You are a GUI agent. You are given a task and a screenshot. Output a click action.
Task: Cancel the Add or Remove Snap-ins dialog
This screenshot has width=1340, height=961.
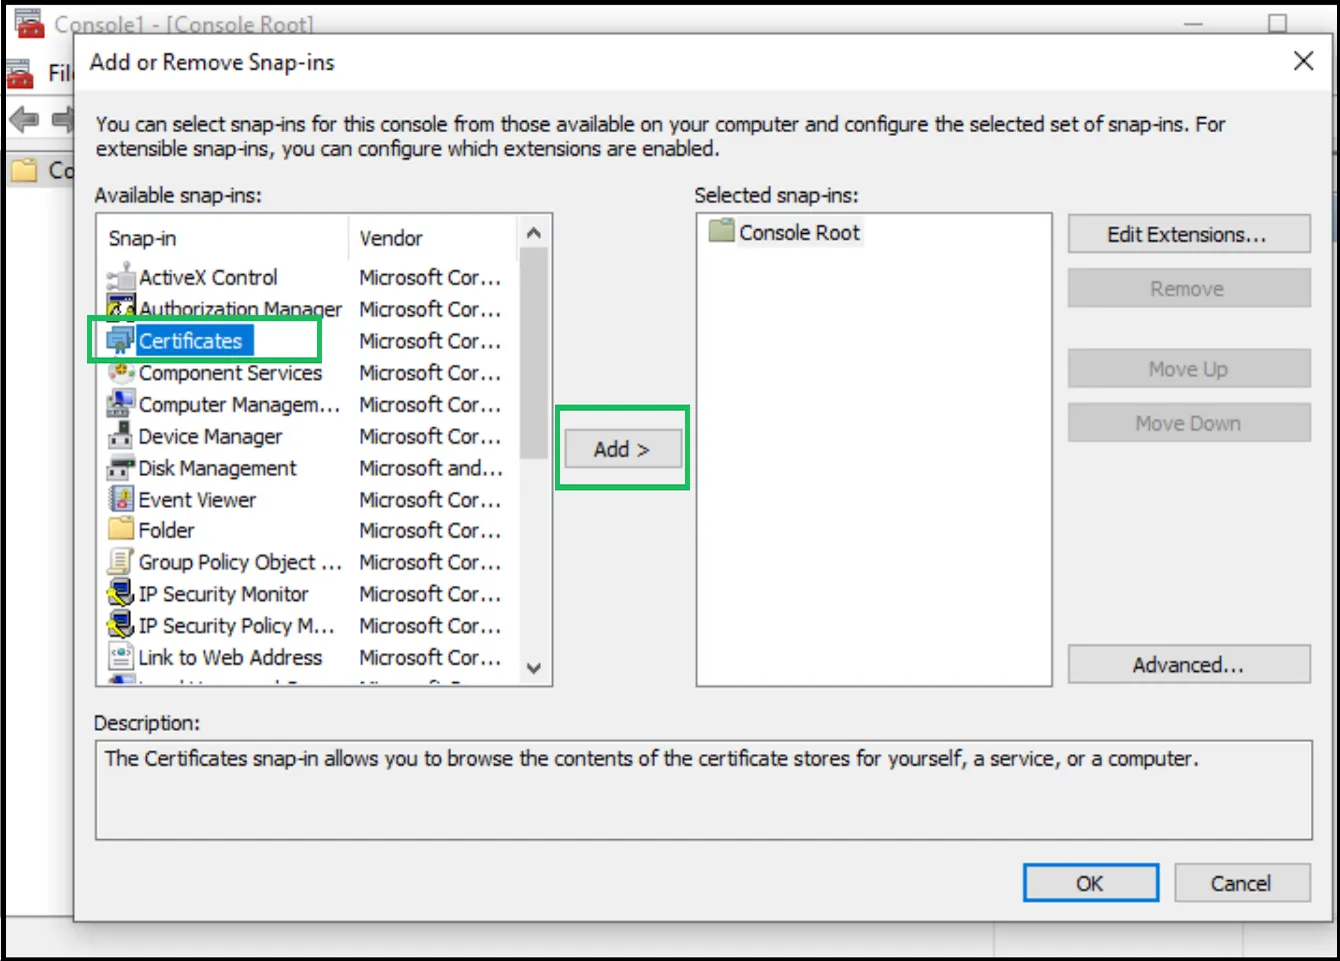tap(1241, 883)
